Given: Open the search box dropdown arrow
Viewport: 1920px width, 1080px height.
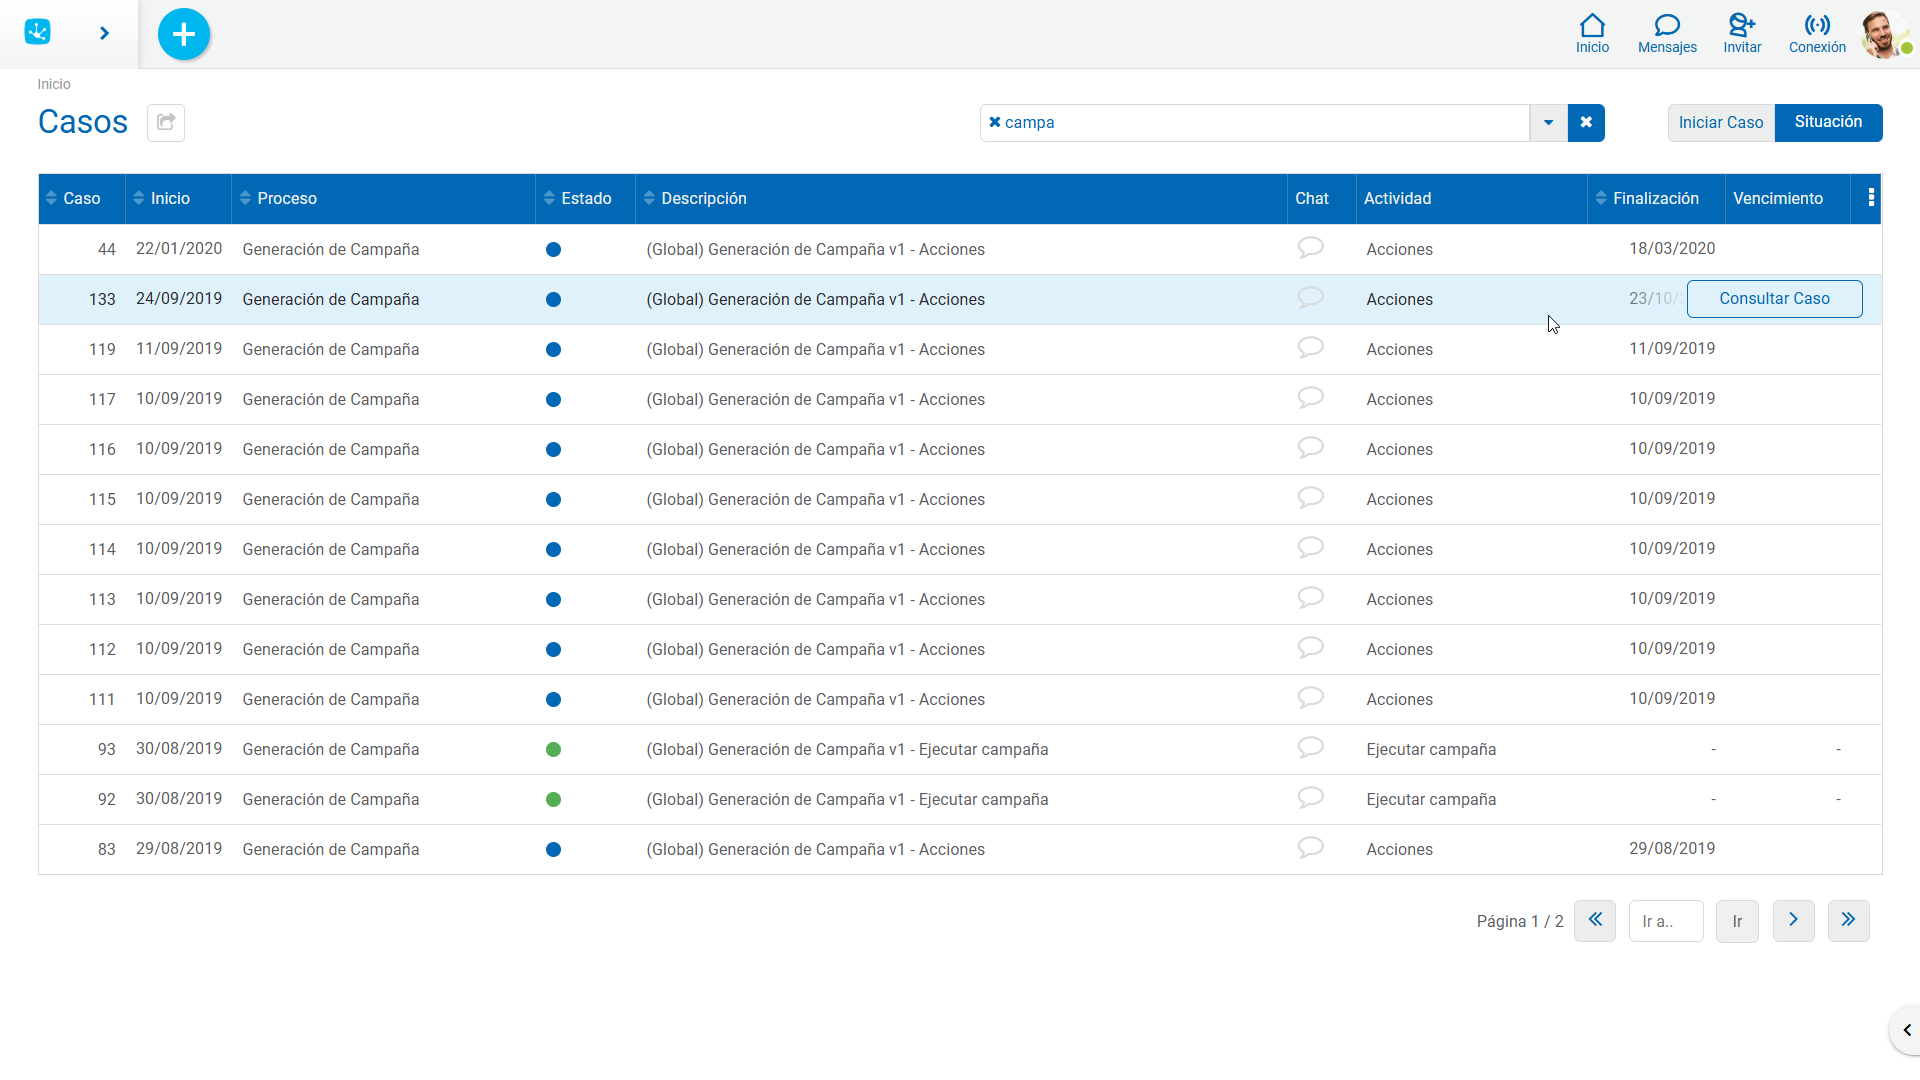Looking at the screenshot, I should point(1548,122).
